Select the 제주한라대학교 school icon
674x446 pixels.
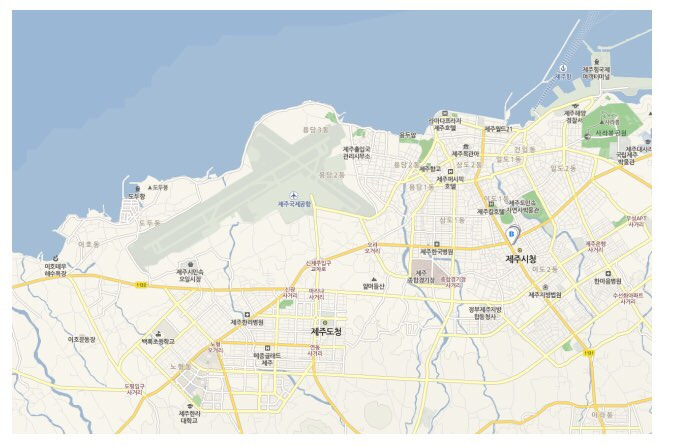(190, 406)
